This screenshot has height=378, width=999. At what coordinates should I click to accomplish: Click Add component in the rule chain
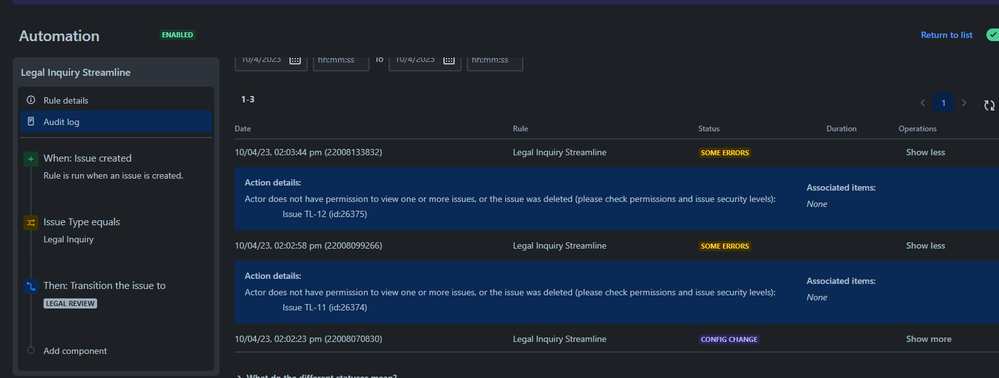(x=75, y=351)
